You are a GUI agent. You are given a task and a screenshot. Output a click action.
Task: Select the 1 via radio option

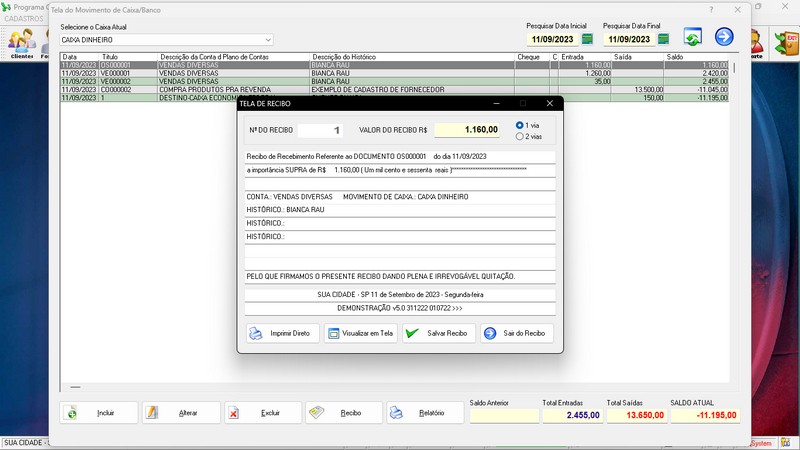click(520, 125)
